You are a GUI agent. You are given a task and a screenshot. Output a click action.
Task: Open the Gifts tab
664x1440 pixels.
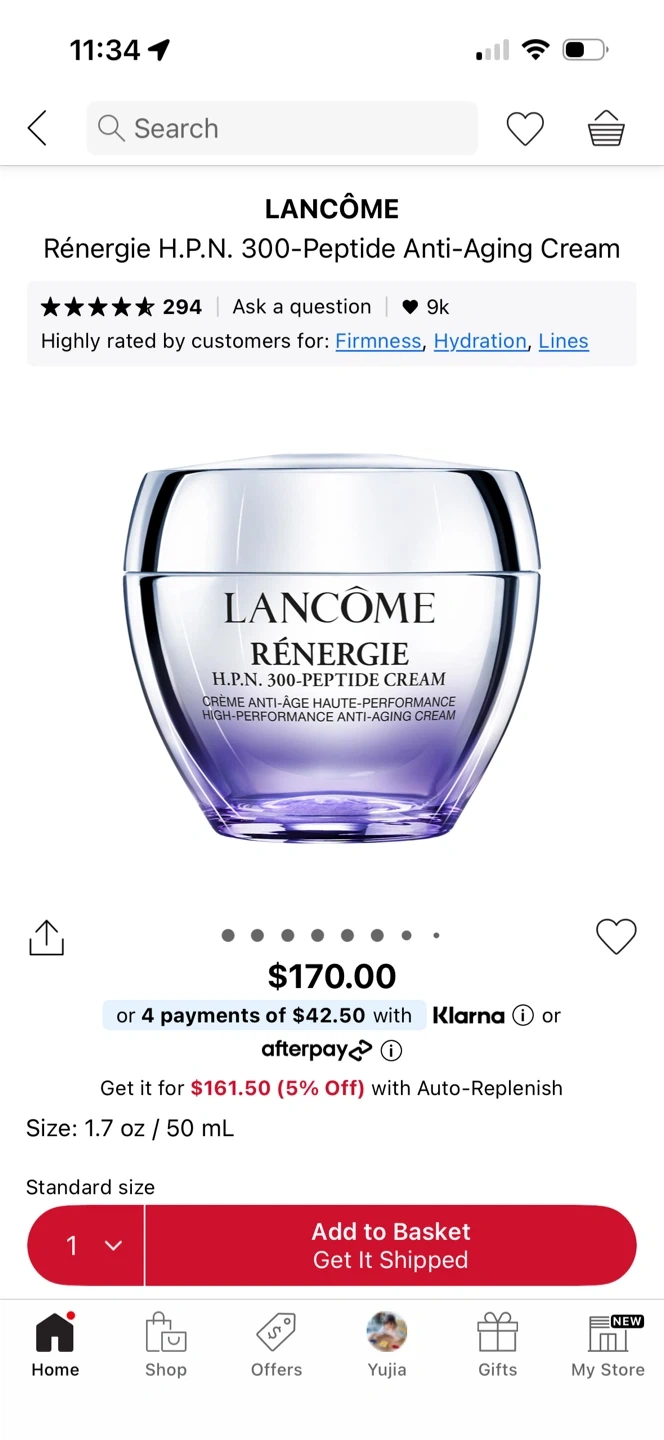click(497, 1346)
